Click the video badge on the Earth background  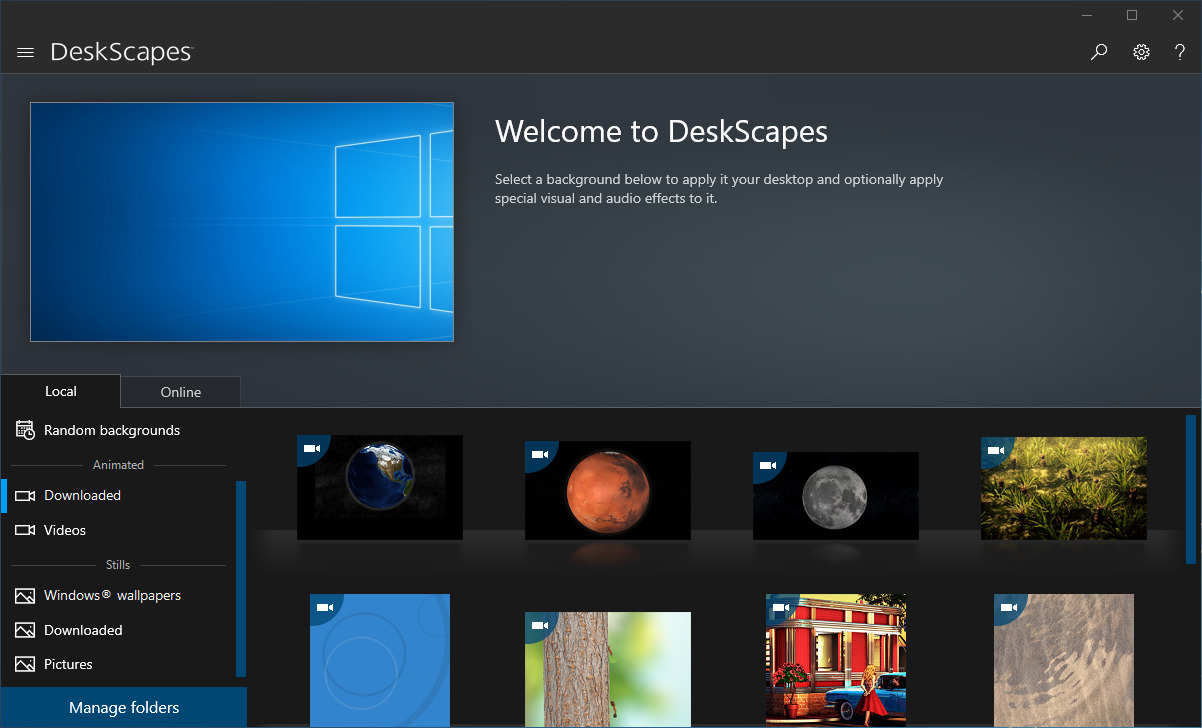(x=313, y=448)
